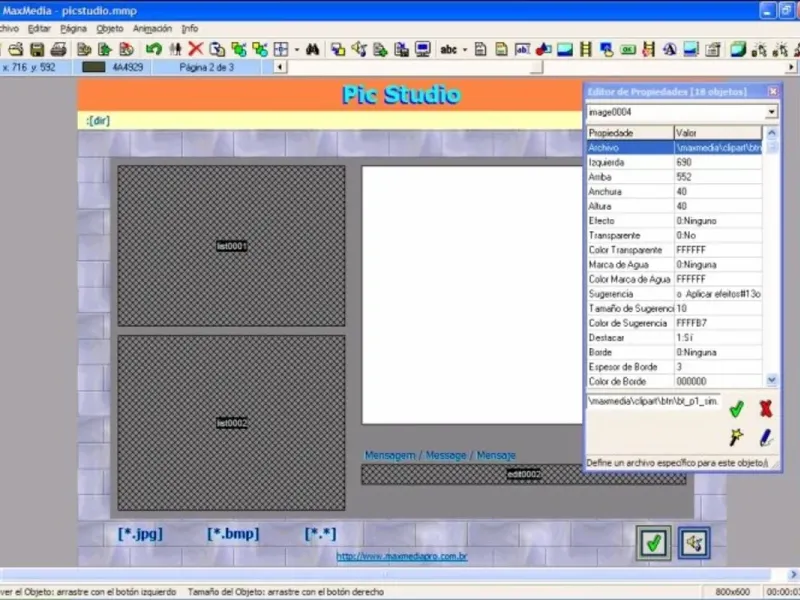Select the edit0002 field on canvas
800x600 pixels.
524,474
